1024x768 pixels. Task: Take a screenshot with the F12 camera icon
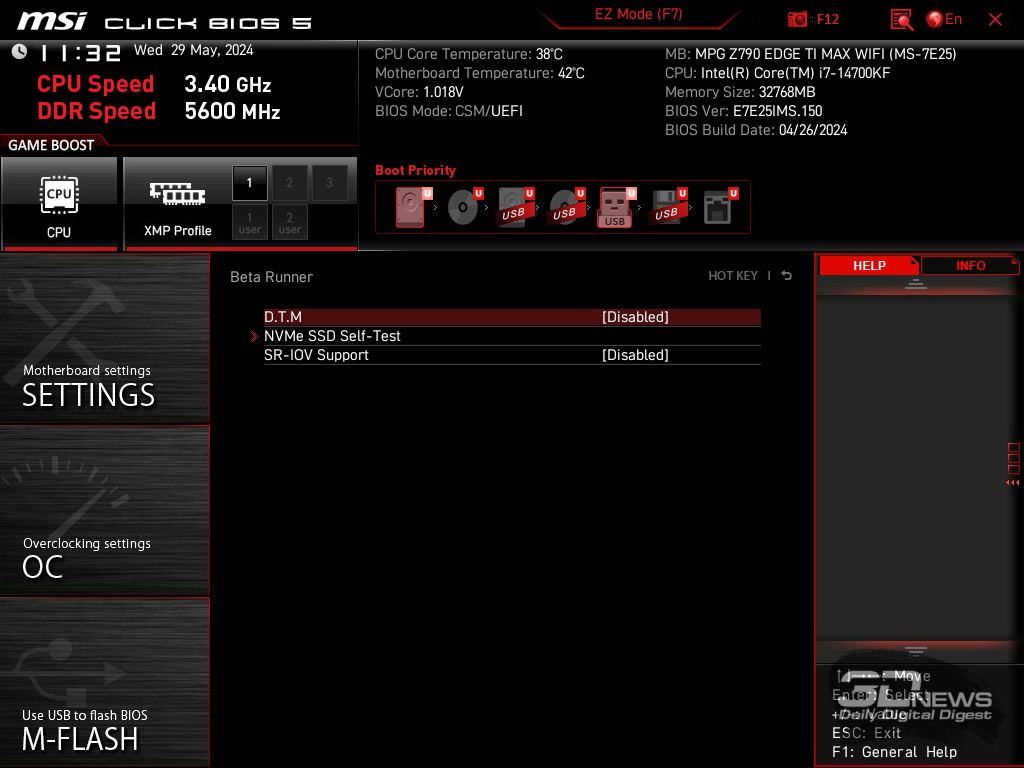(797, 20)
